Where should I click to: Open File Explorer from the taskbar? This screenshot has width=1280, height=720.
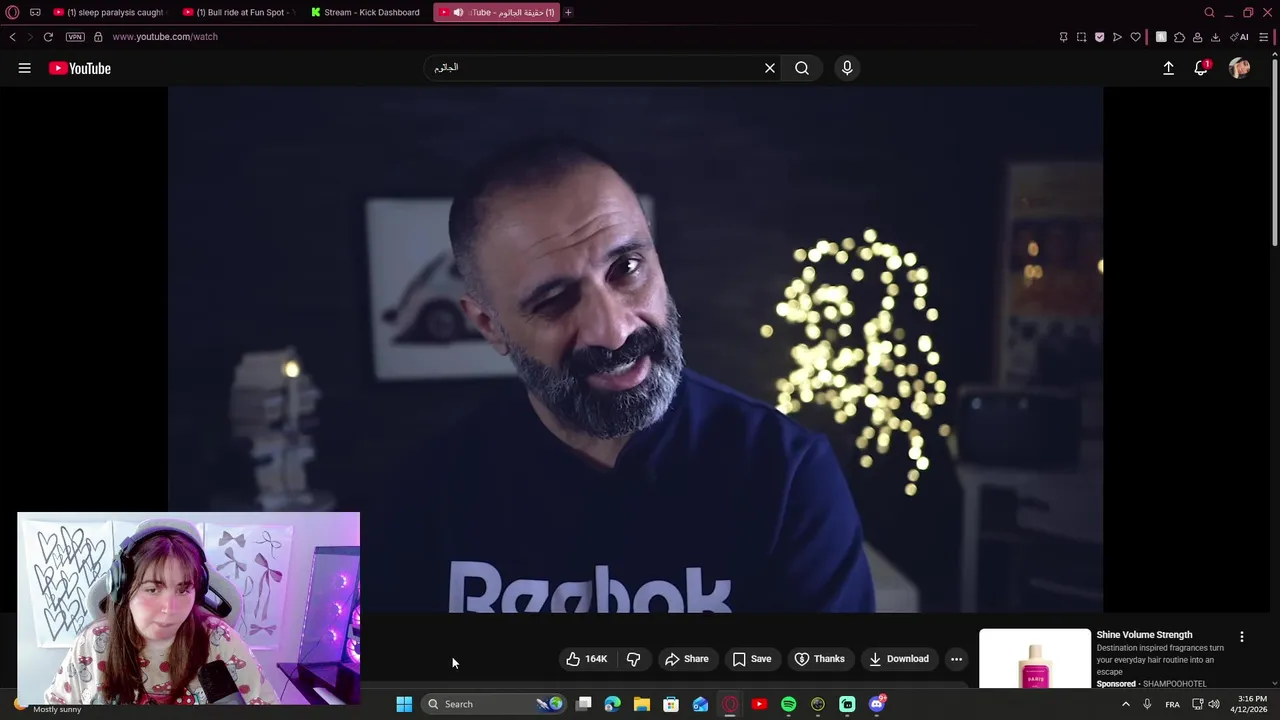(x=642, y=704)
